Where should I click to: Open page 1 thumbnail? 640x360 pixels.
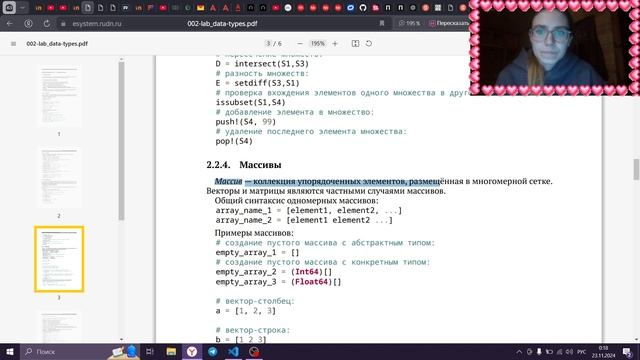(x=59, y=96)
